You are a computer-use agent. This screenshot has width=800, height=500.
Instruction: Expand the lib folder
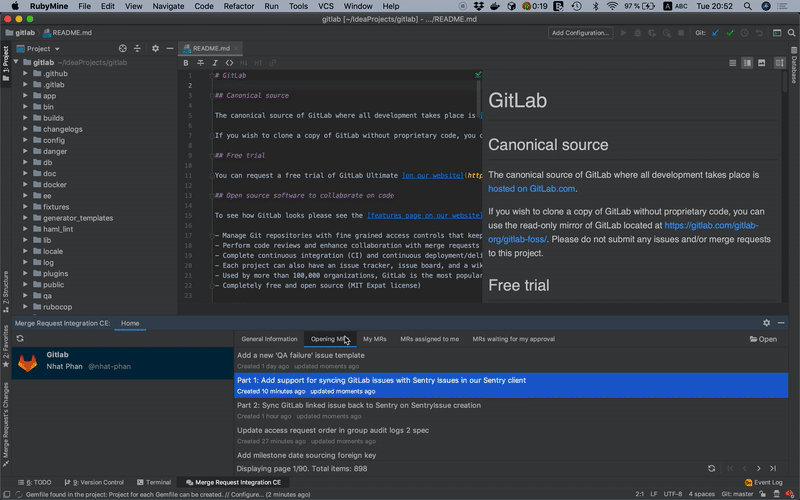[25, 240]
